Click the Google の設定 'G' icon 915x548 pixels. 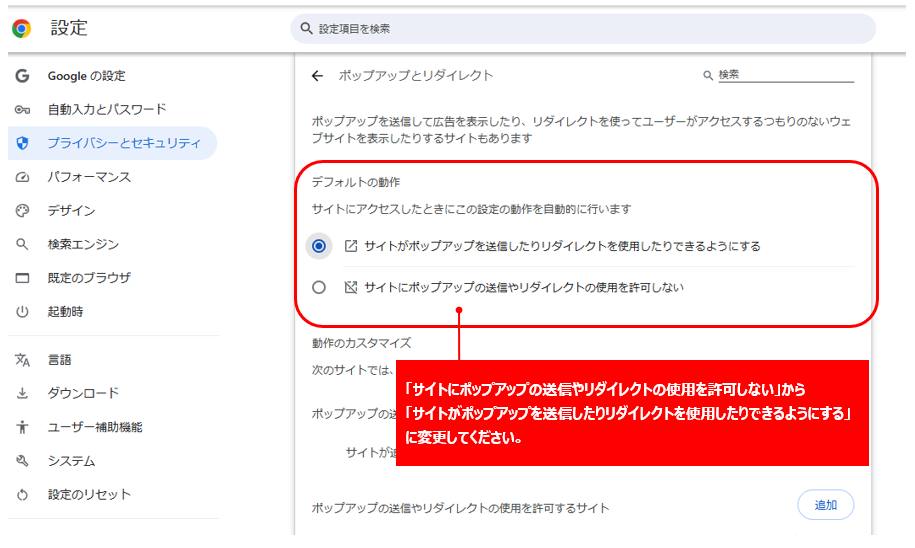[23, 76]
